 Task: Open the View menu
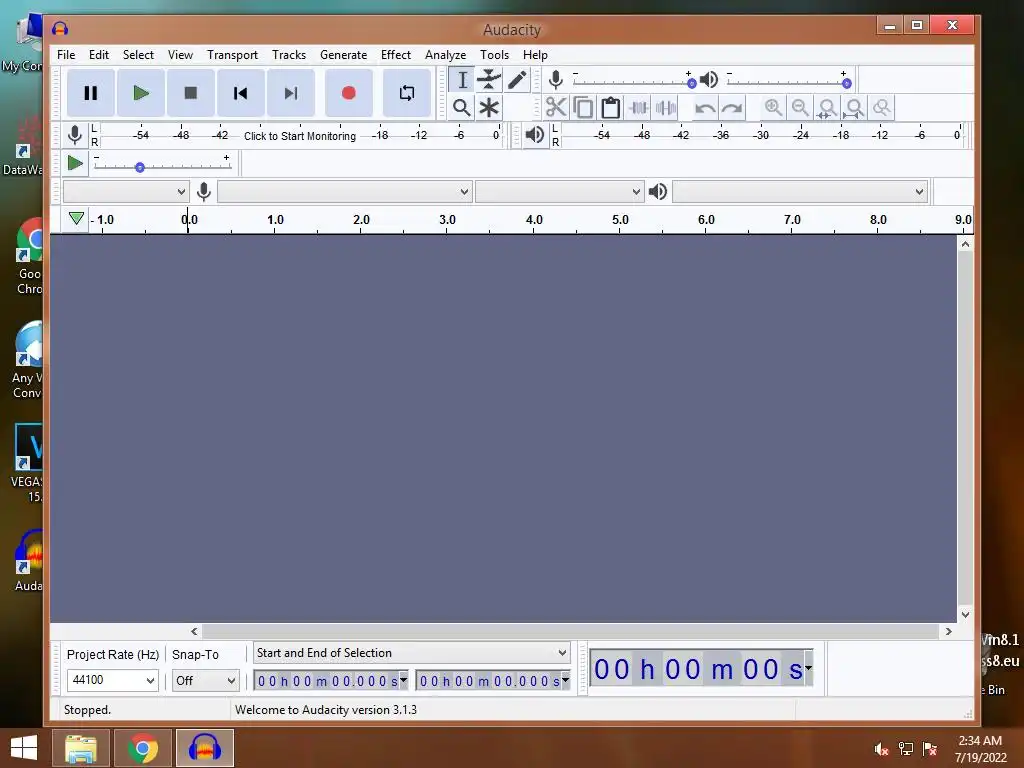point(180,55)
